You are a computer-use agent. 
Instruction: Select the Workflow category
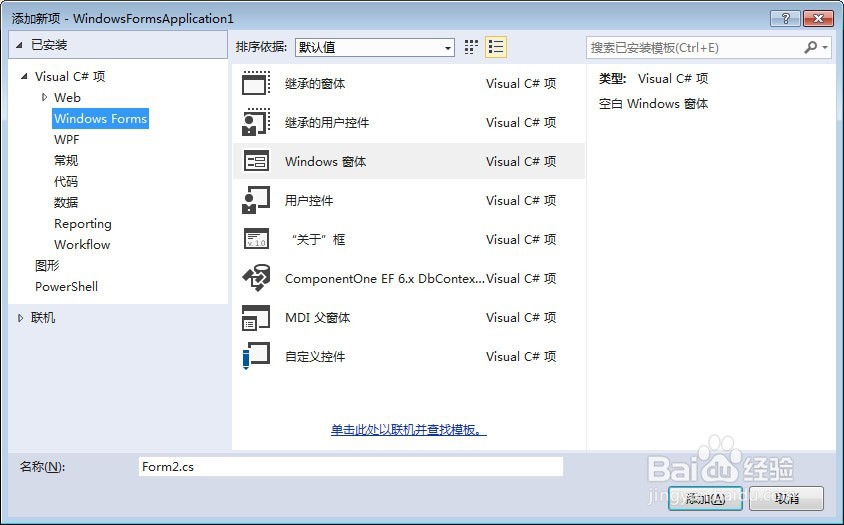tap(82, 244)
